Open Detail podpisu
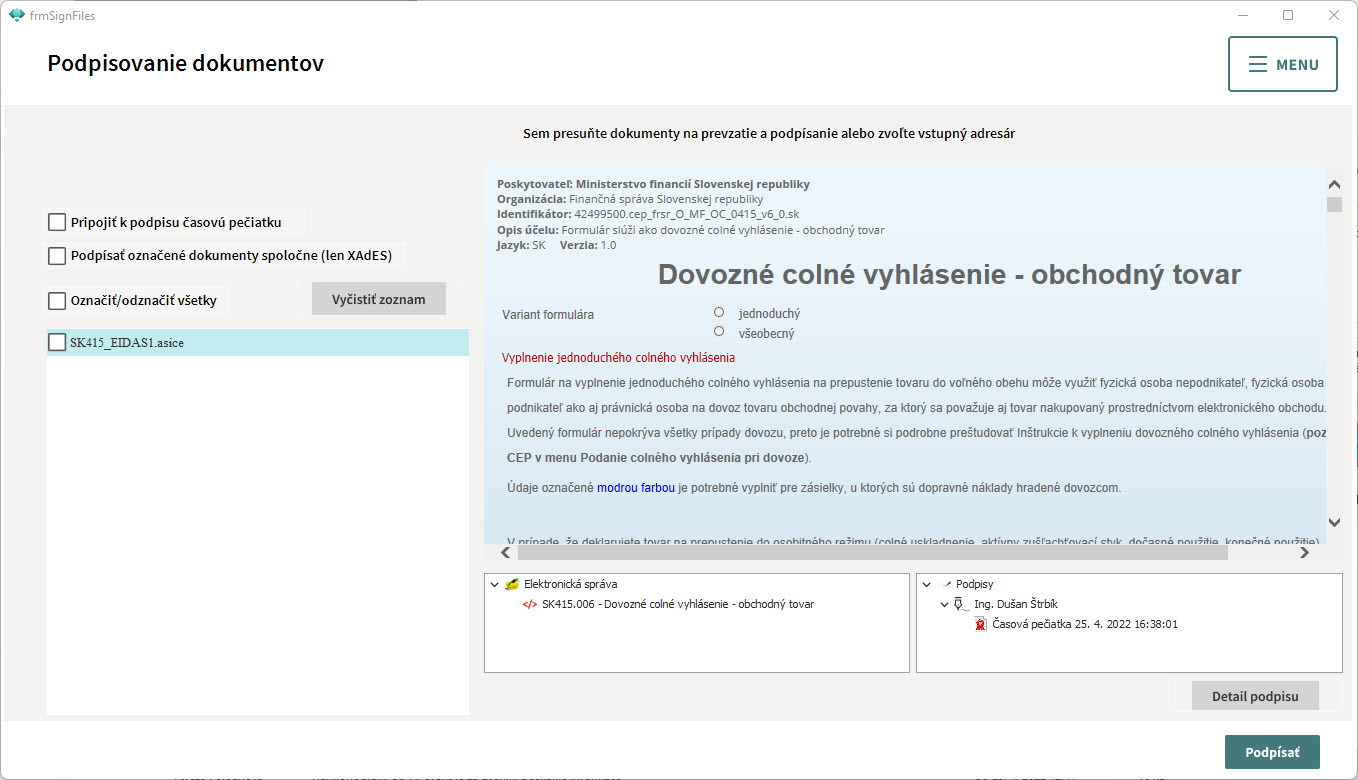Viewport: 1358px width, 780px height. (x=1254, y=696)
